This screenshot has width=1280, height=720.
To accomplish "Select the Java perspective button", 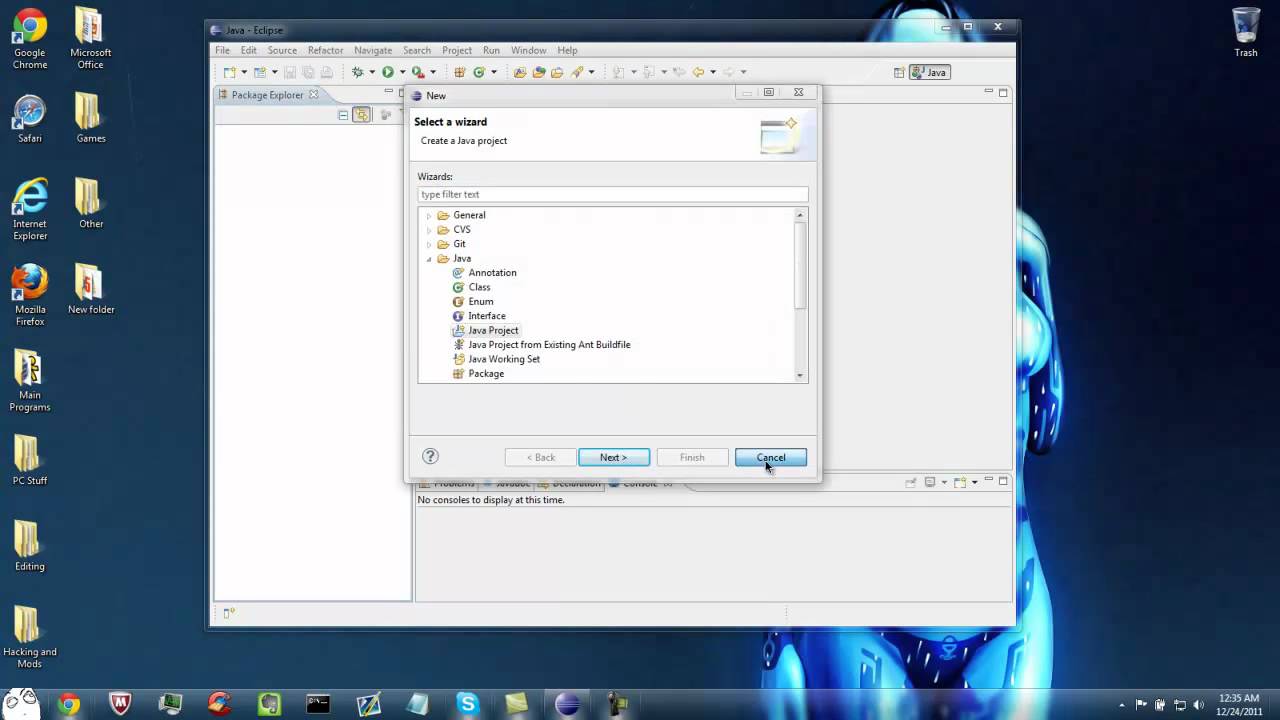I will click(x=930, y=72).
